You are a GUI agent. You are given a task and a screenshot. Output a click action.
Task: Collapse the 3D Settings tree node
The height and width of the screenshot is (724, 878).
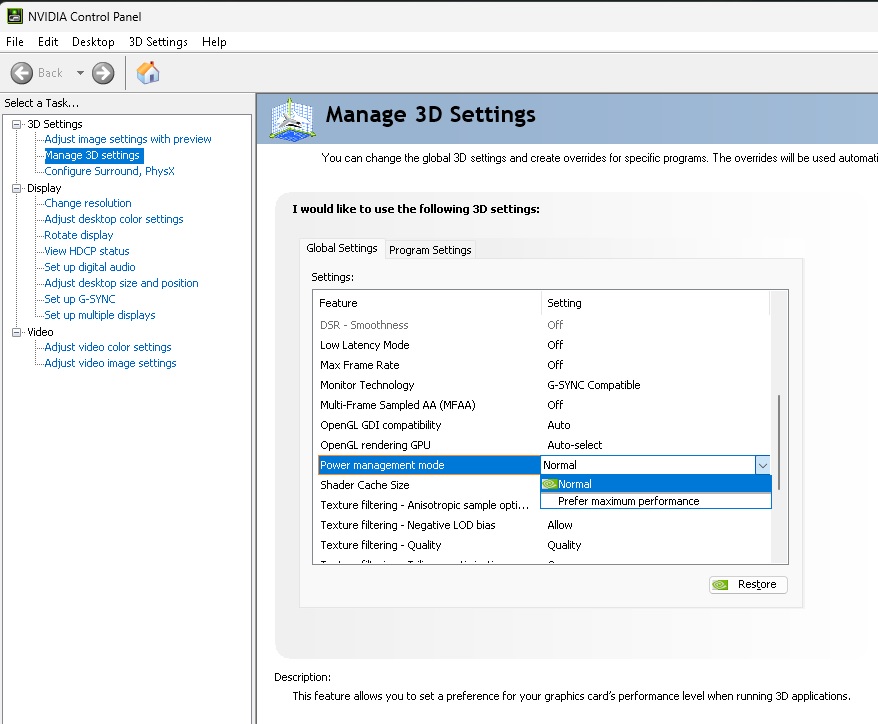(x=17, y=124)
